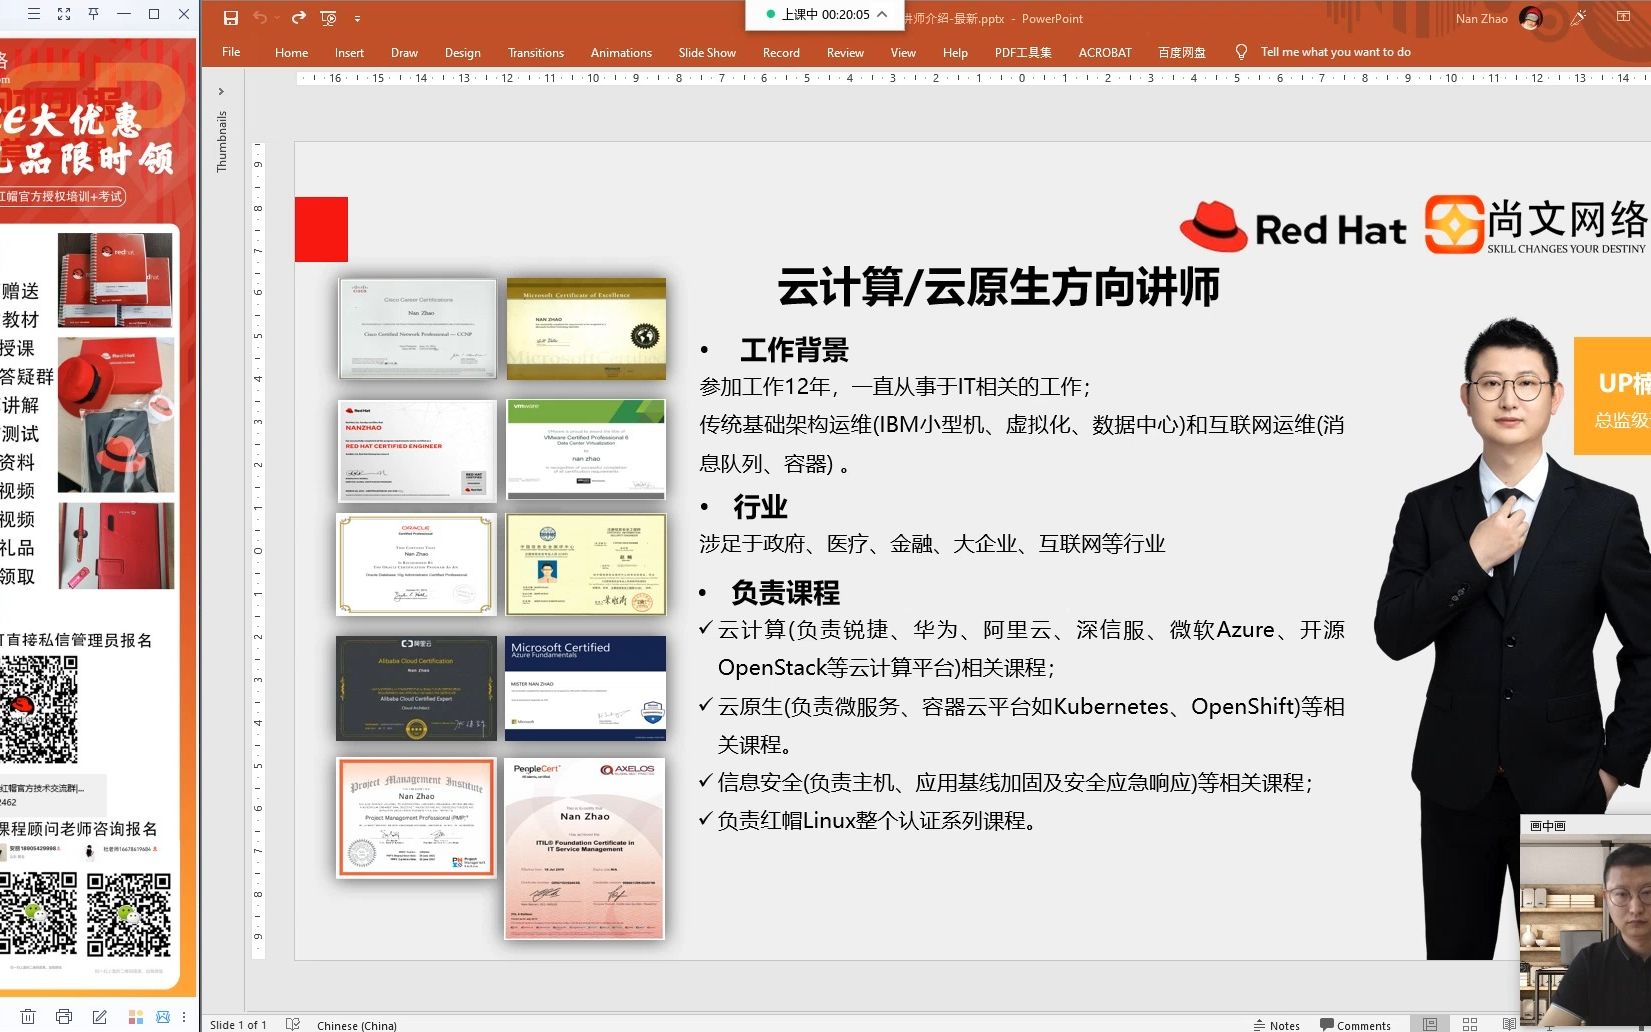Screen dimensions: 1651x1032
Task: Open the ACROBAT ribbon tab
Action: 1105,52
